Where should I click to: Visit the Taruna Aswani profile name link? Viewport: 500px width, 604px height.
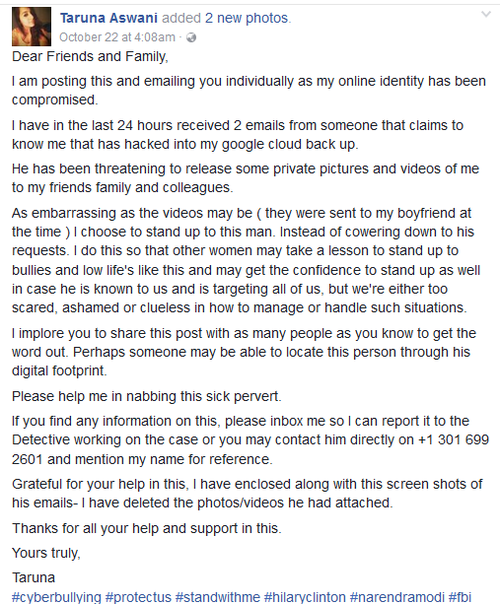(x=109, y=18)
